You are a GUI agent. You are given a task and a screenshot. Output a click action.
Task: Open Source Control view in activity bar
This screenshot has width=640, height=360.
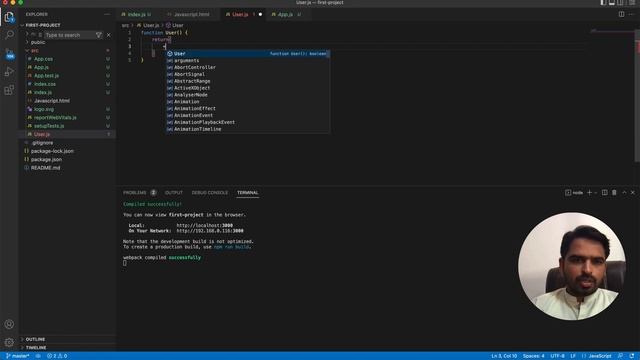click(x=9, y=54)
